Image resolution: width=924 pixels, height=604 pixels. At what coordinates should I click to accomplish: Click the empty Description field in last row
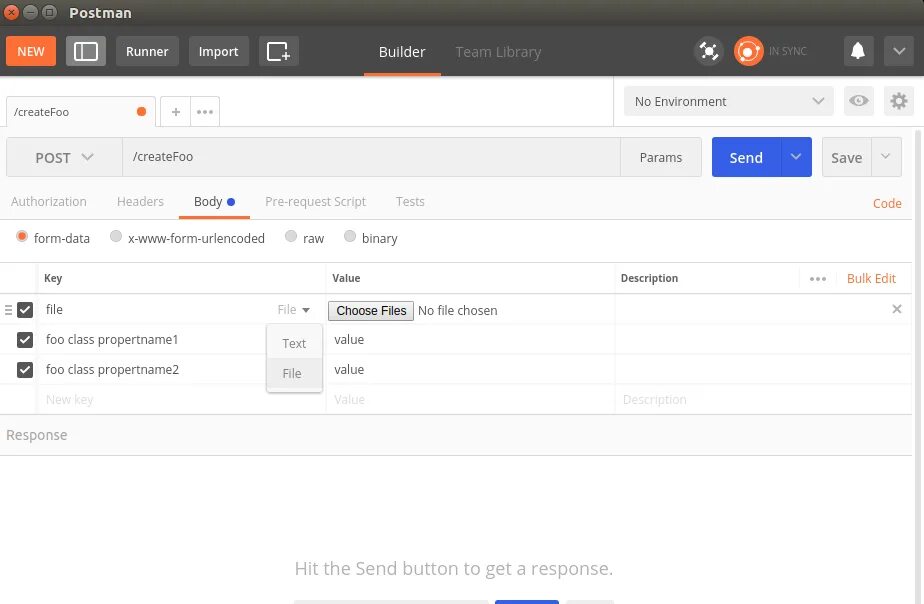coord(763,400)
